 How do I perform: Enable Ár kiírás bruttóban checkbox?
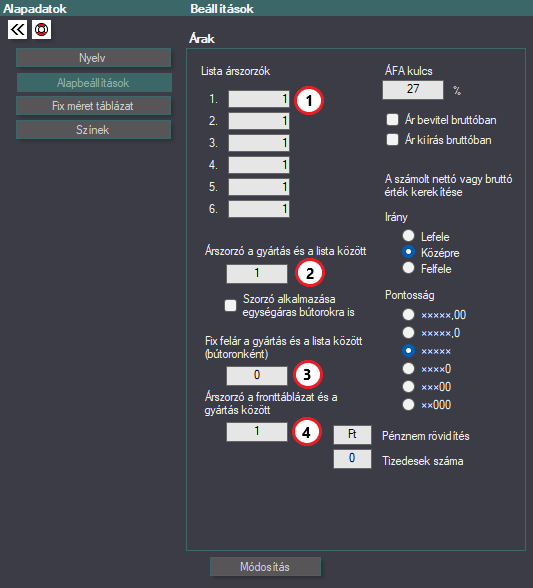click(392, 140)
